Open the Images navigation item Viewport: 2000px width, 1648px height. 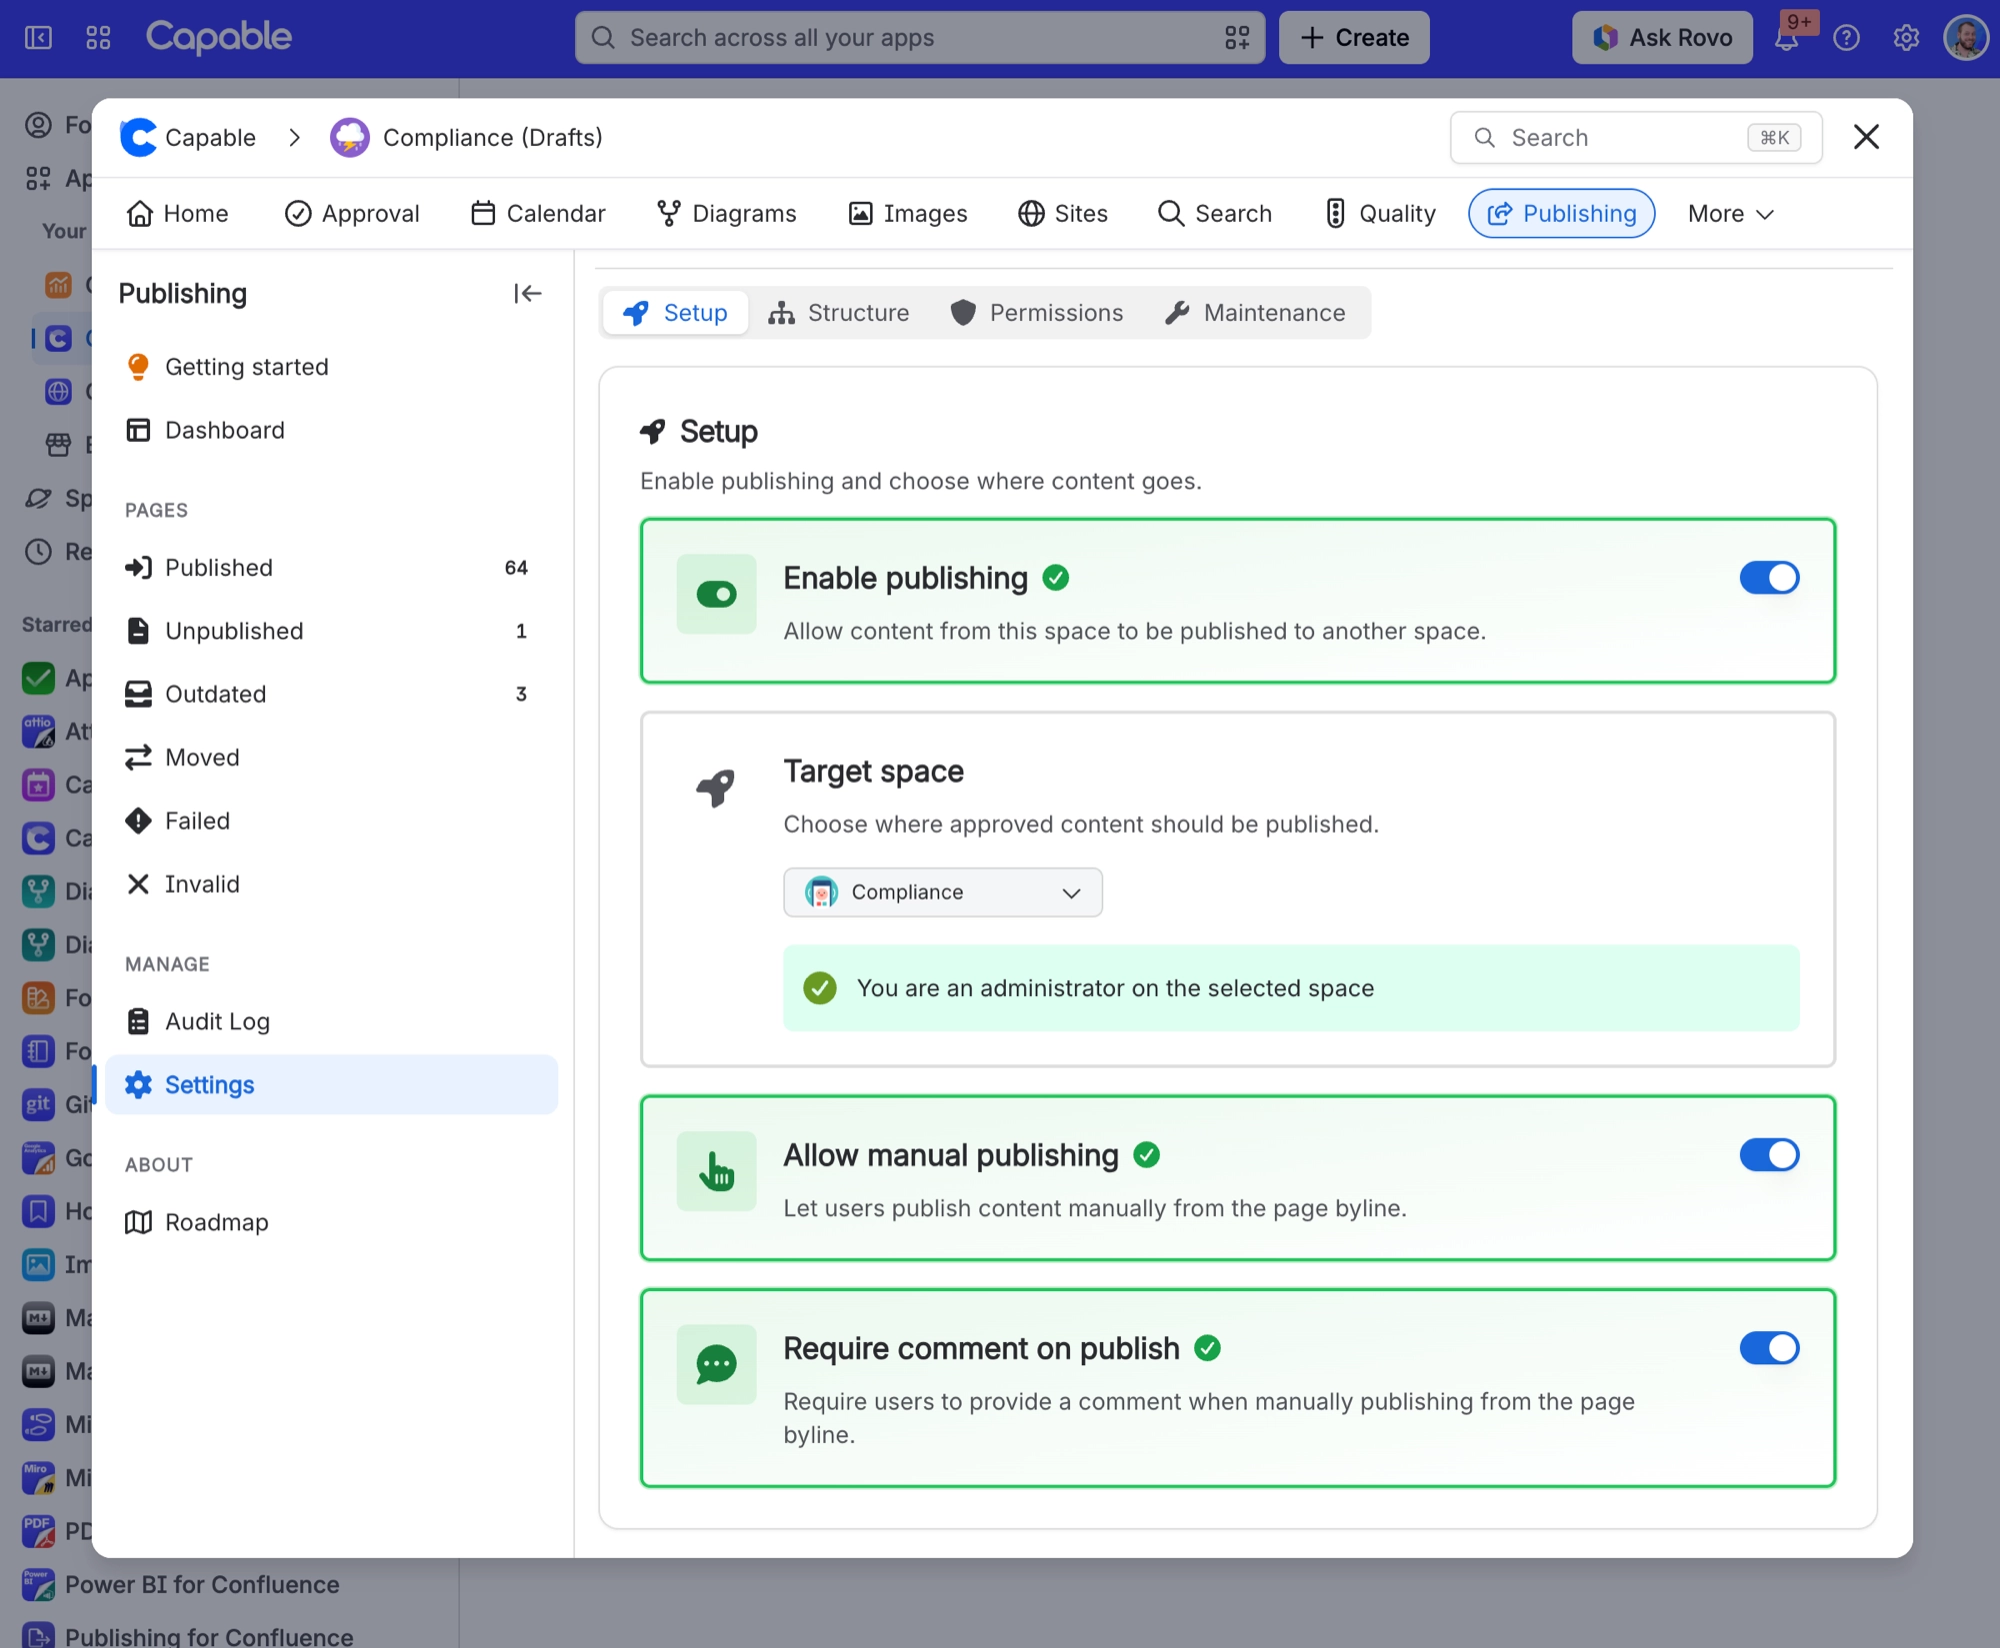coord(908,214)
